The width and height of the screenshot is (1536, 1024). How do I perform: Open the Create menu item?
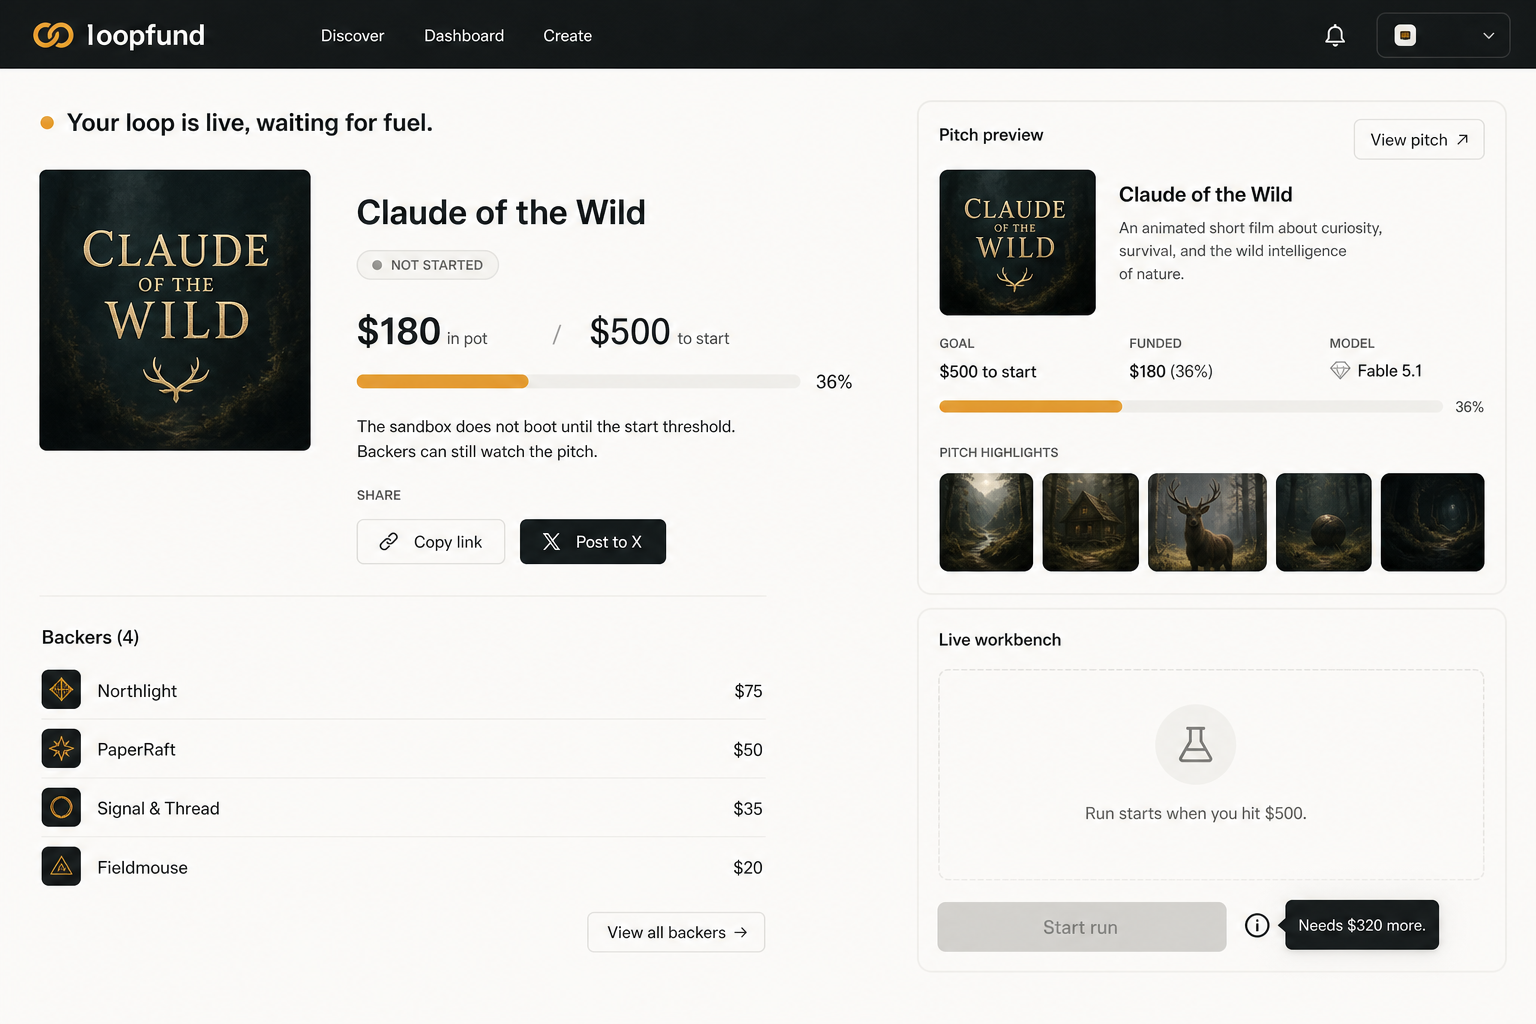pos(567,36)
